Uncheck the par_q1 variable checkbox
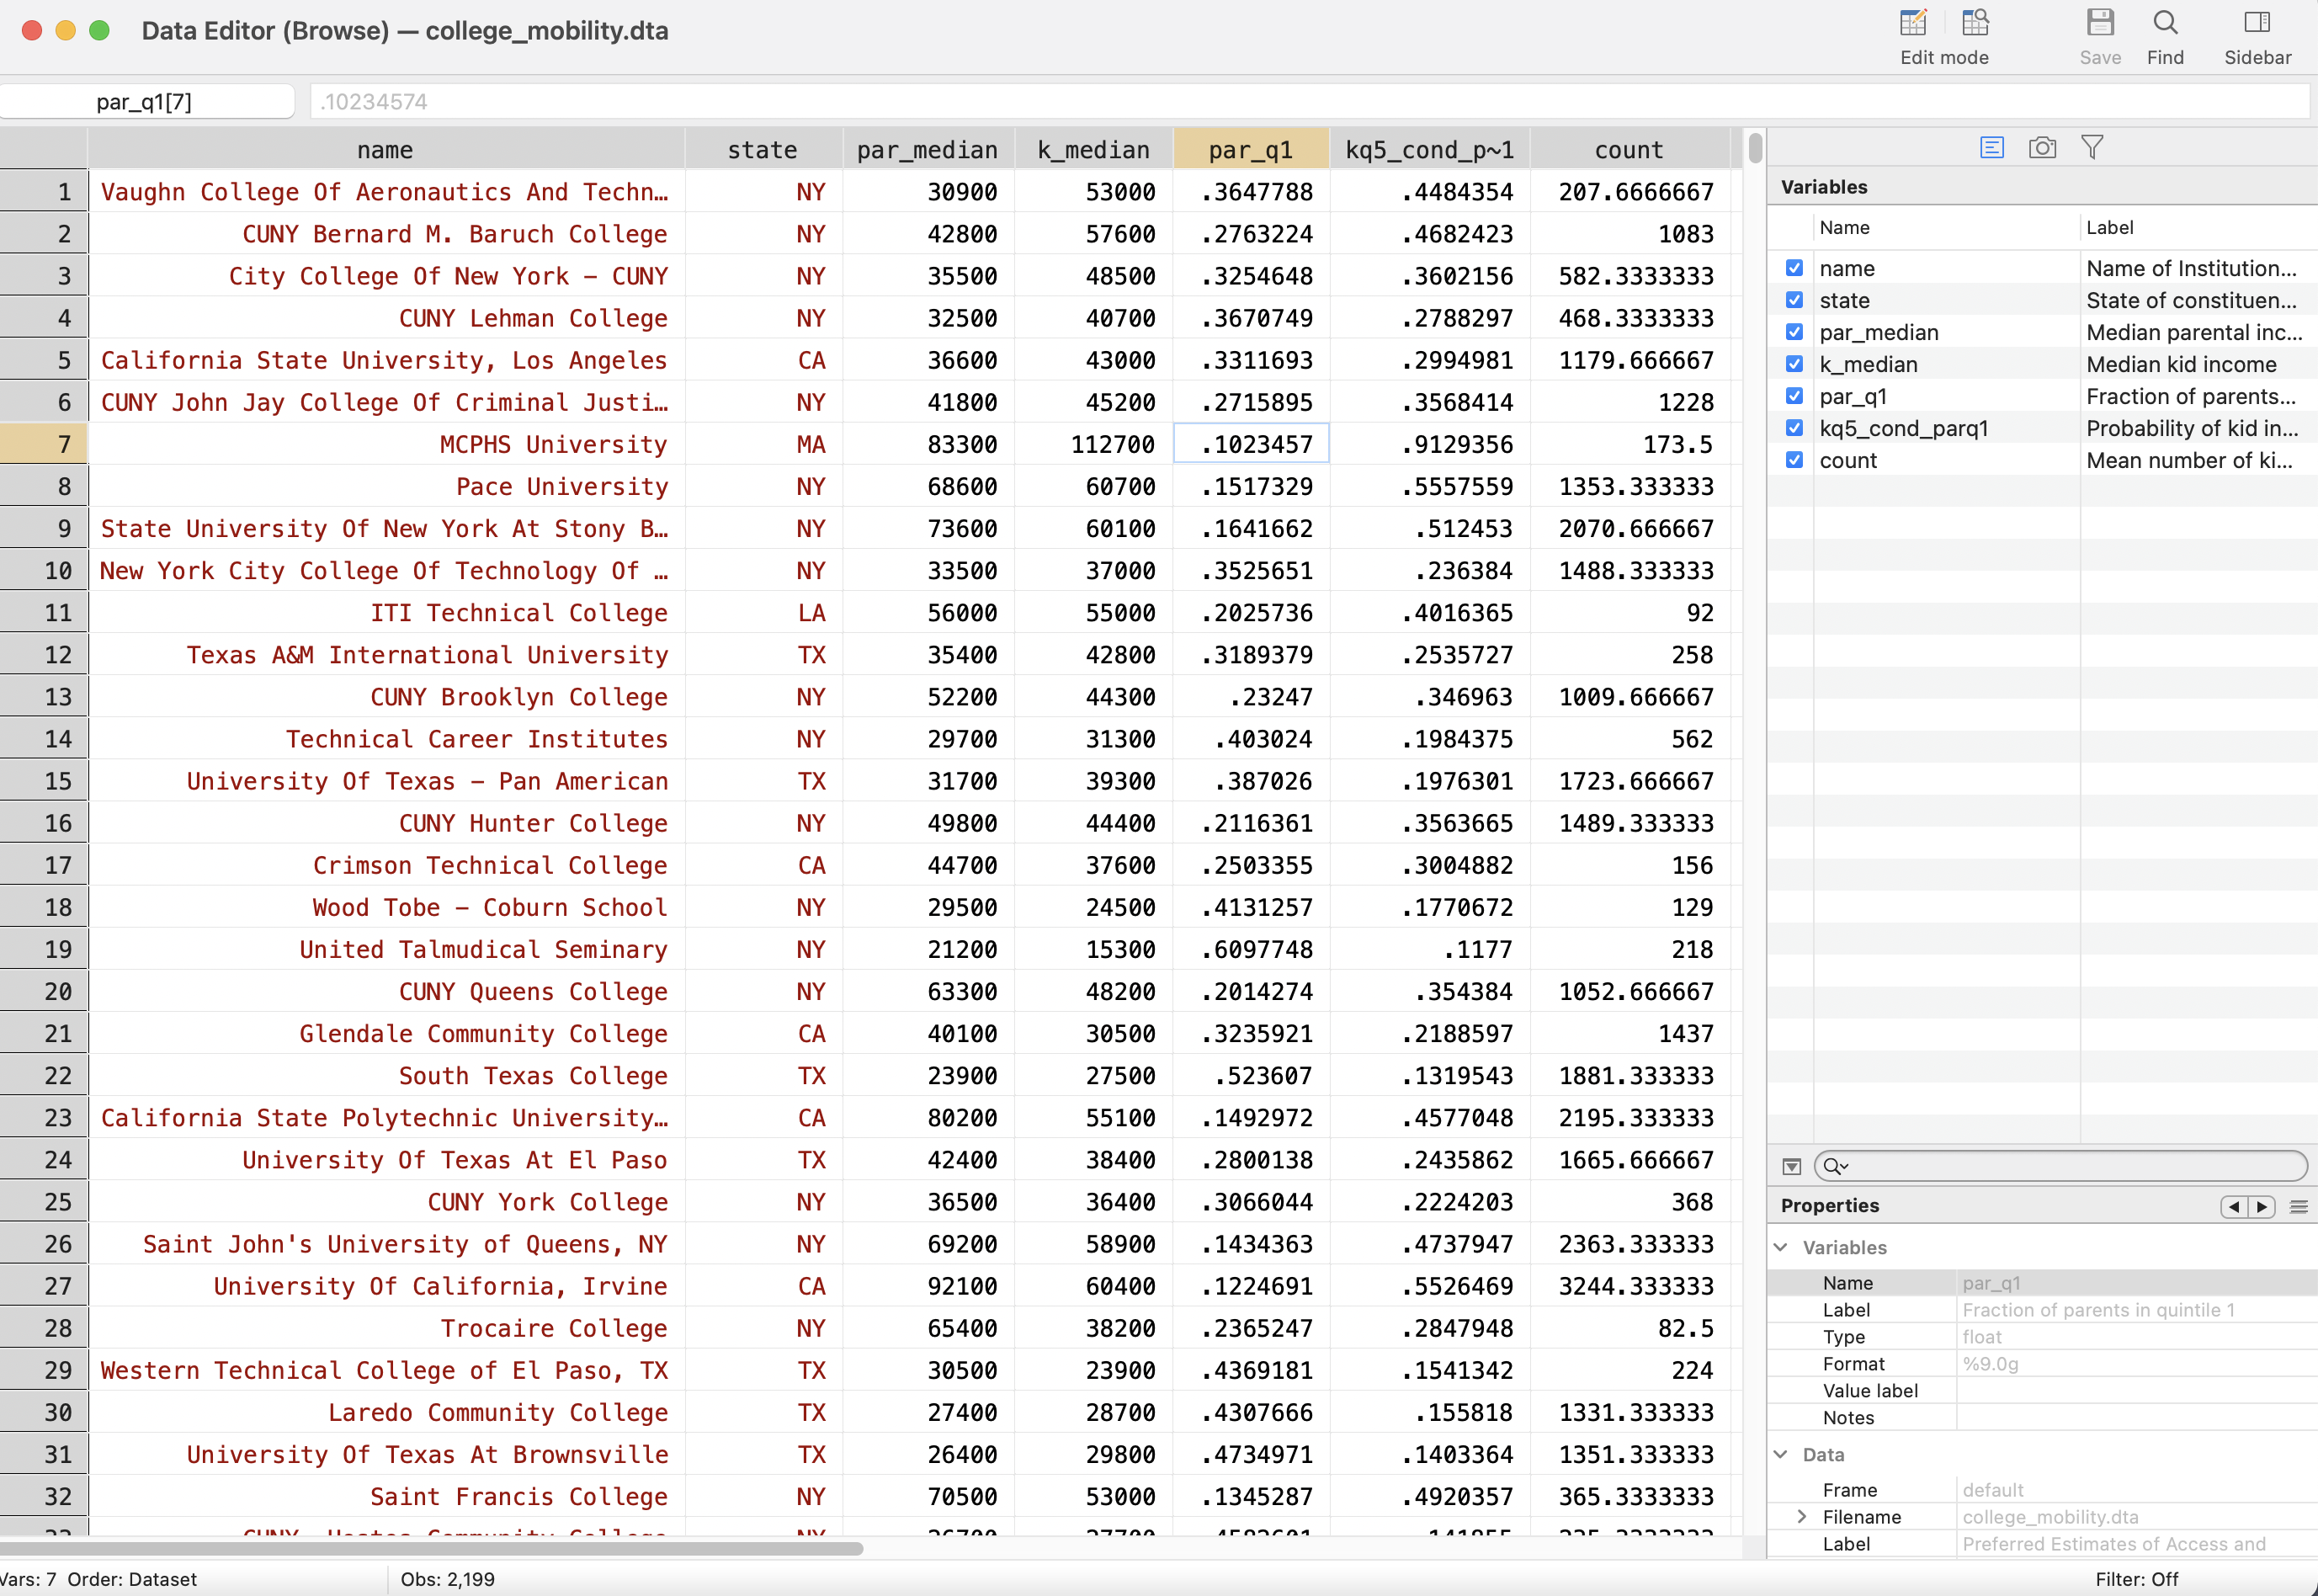 point(1794,396)
